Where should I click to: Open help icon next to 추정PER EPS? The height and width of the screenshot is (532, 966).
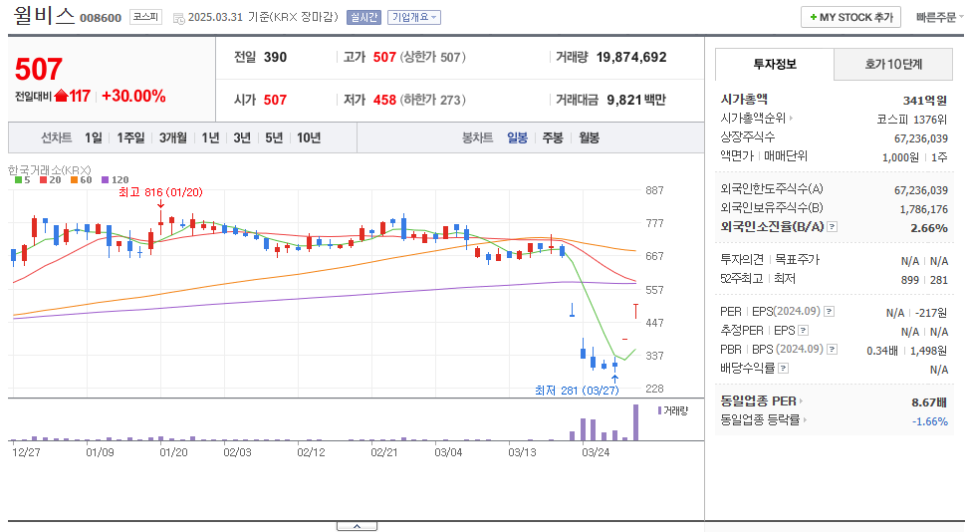[x=803, y=331]
